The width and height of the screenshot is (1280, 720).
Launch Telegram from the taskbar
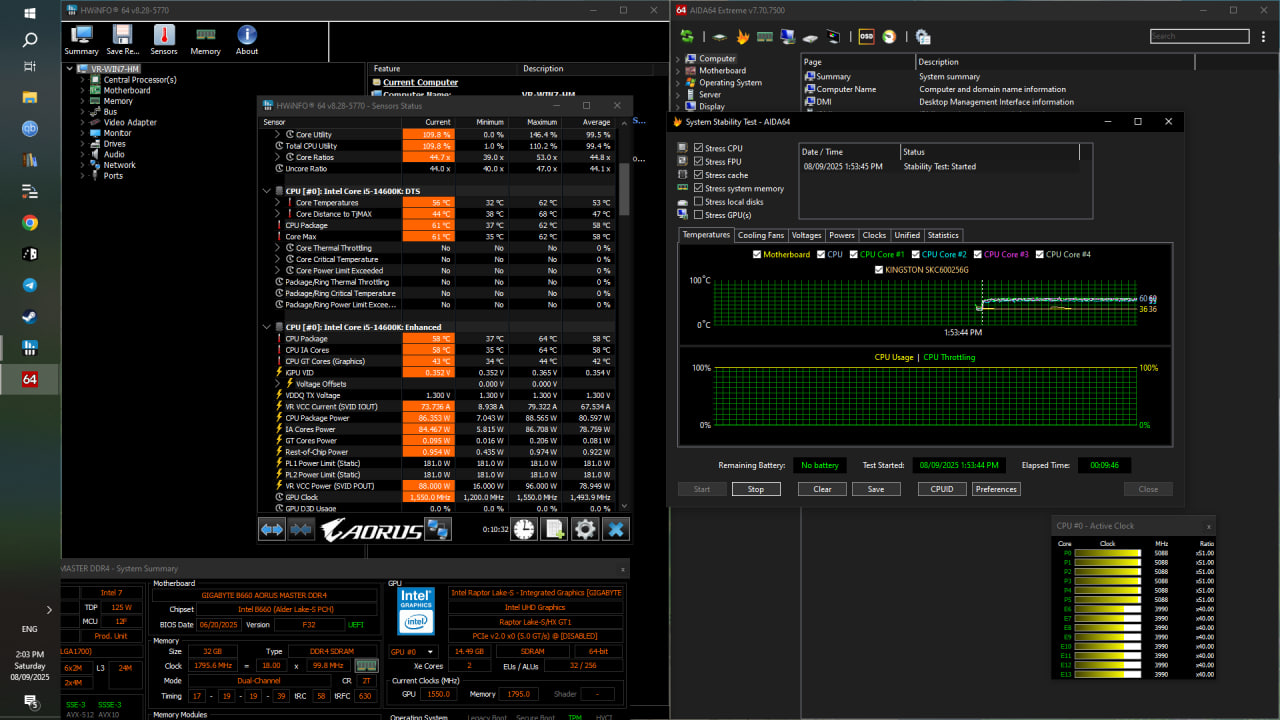pyautogui.click(x=30, y=285)
